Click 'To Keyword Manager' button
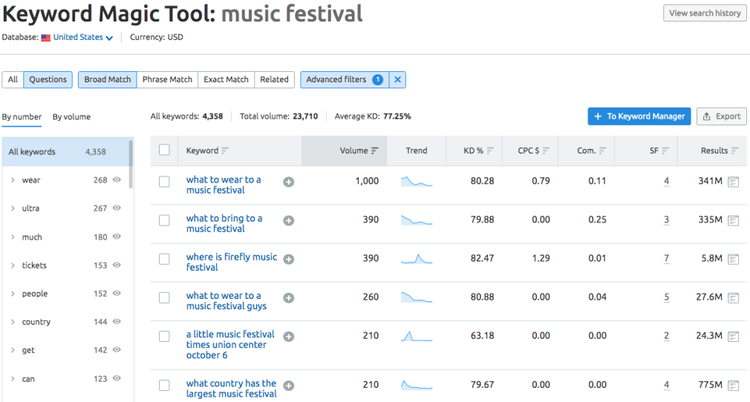Image resolution: width=750 pixels, height=402 pixels. click(639, 116)
